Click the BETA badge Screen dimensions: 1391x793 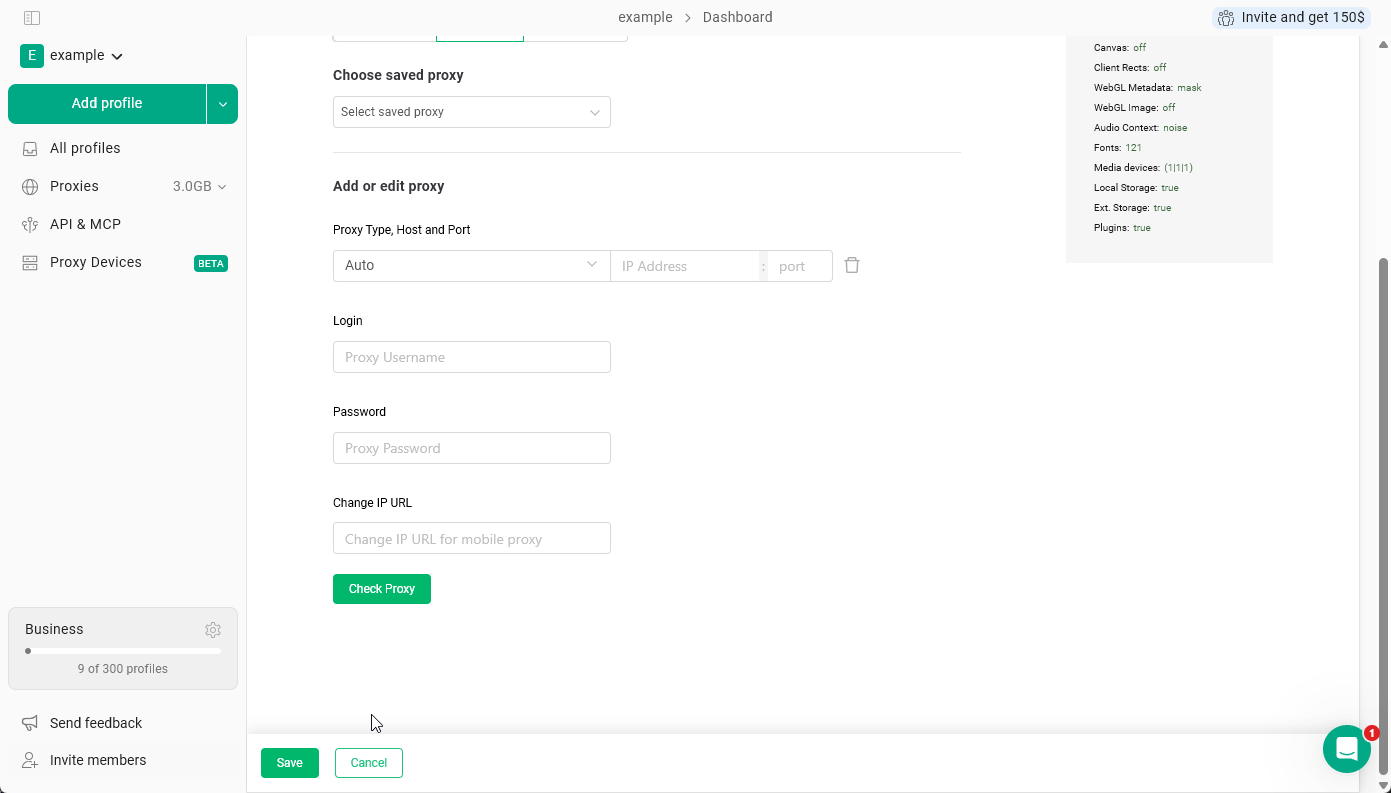pyautogui.click(x=211, y=263)
